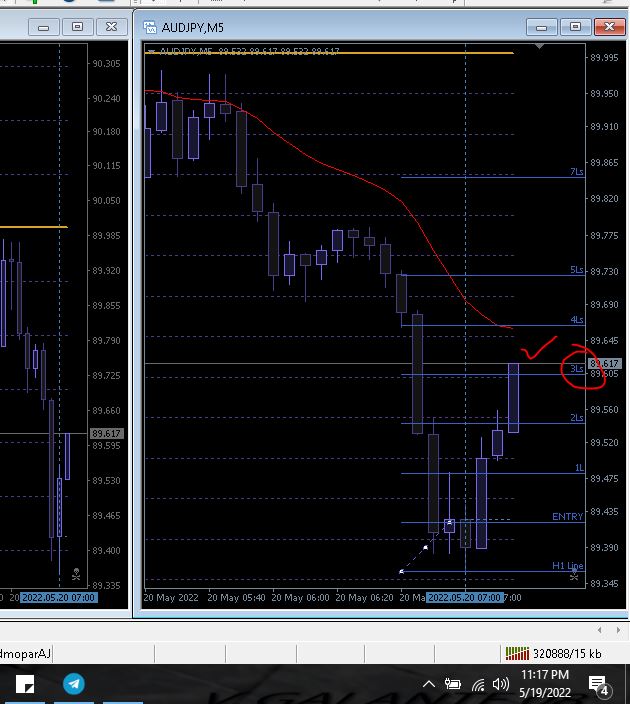
Task: Show hidden system tray icons
Action: (x=429, y=684)
